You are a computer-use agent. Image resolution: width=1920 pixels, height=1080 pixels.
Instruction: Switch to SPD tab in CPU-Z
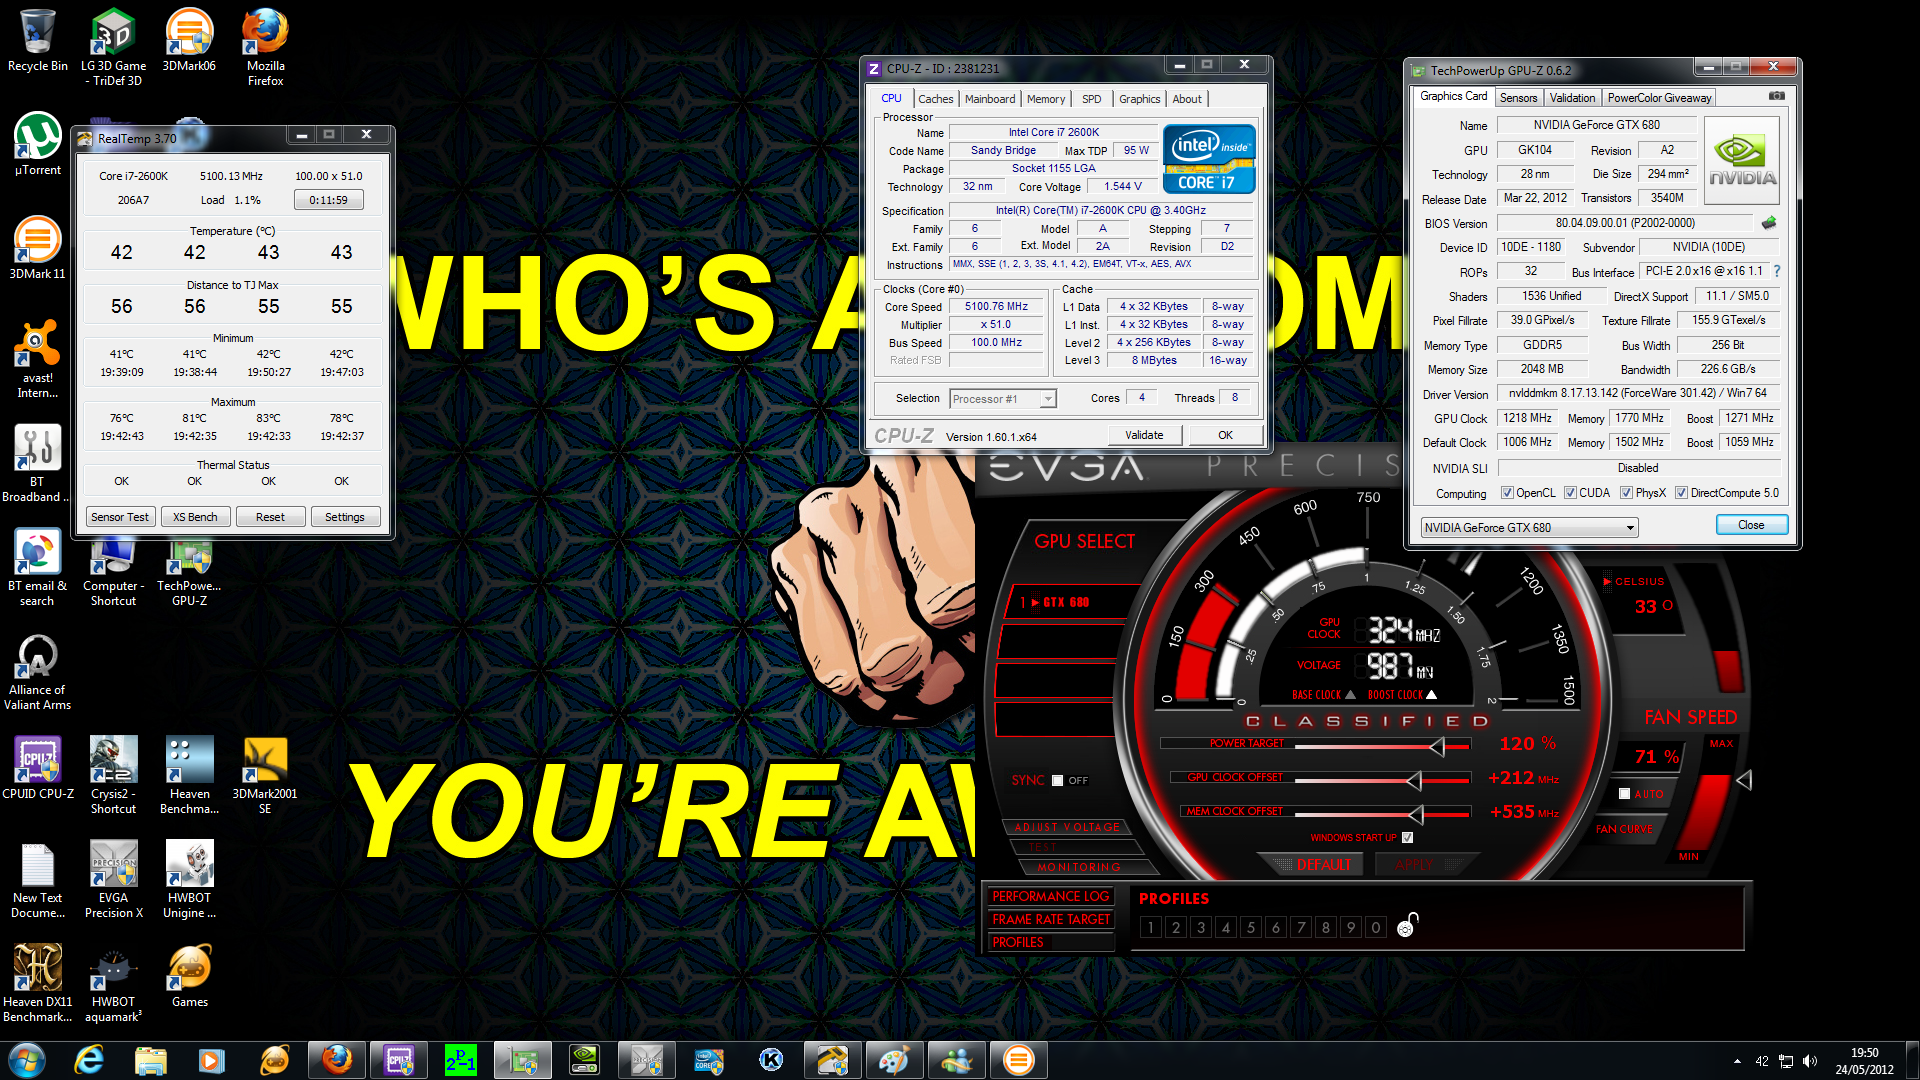tap(1091, 99)
